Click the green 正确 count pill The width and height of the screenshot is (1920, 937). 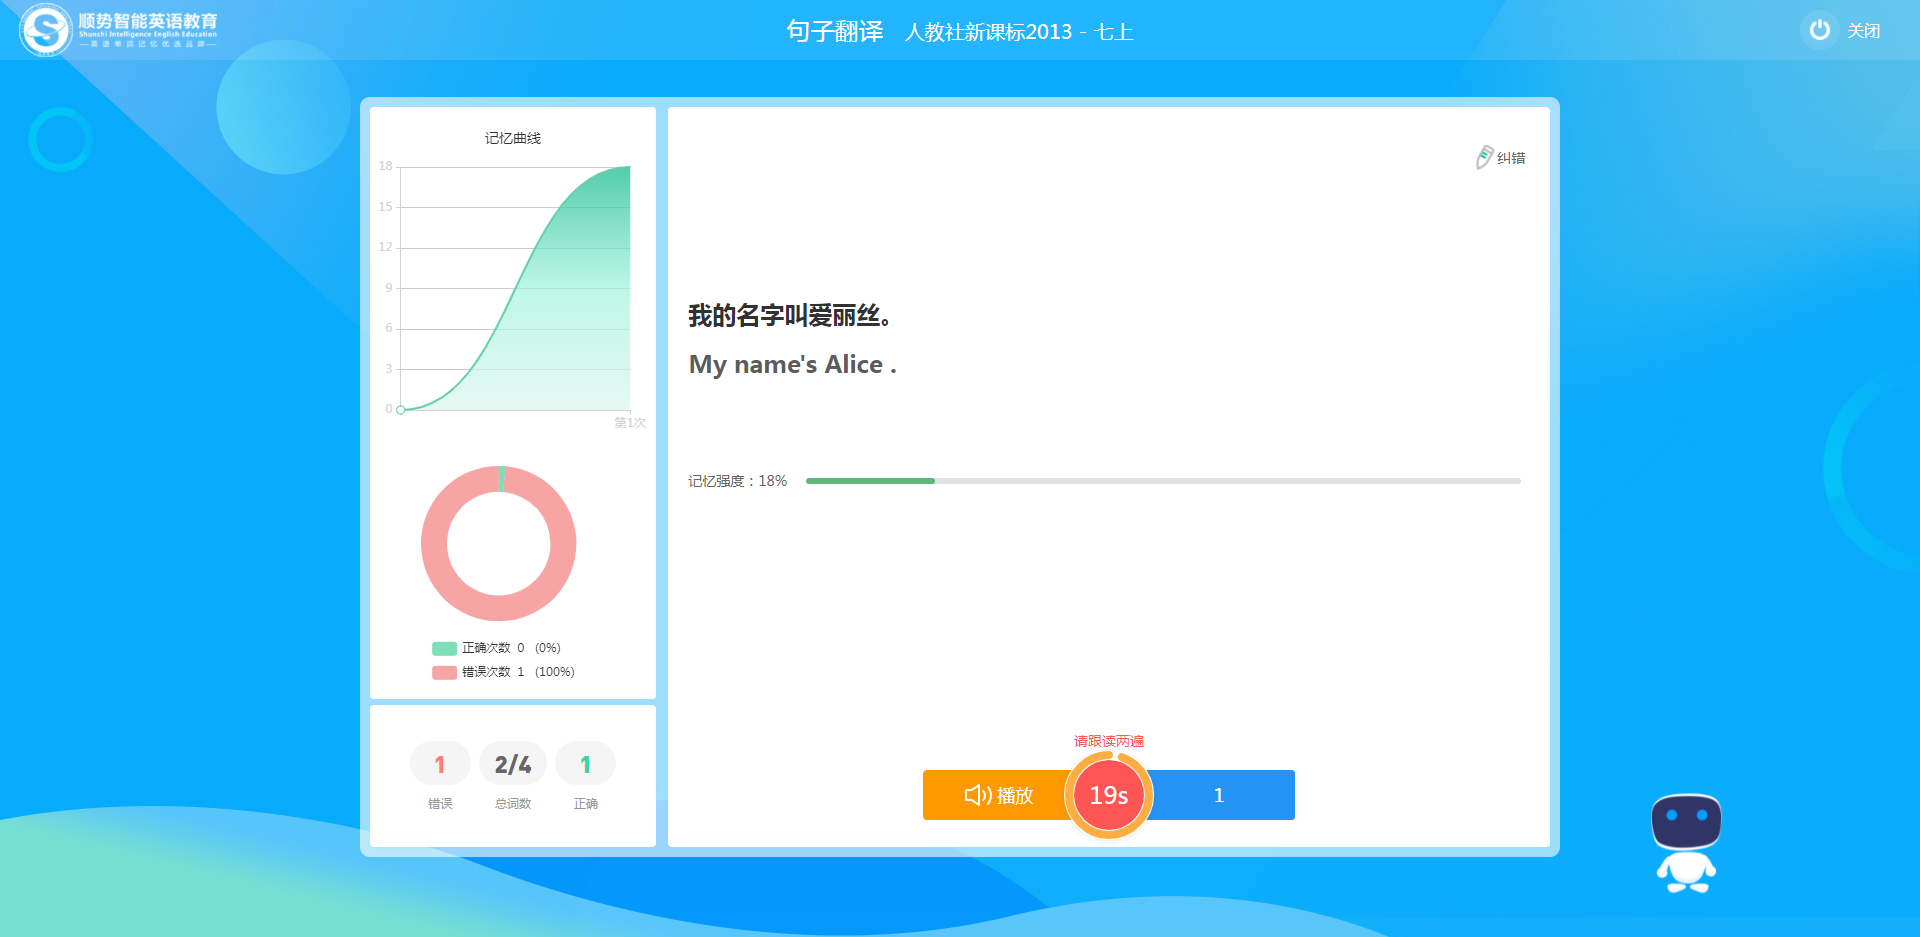point(585,764)
